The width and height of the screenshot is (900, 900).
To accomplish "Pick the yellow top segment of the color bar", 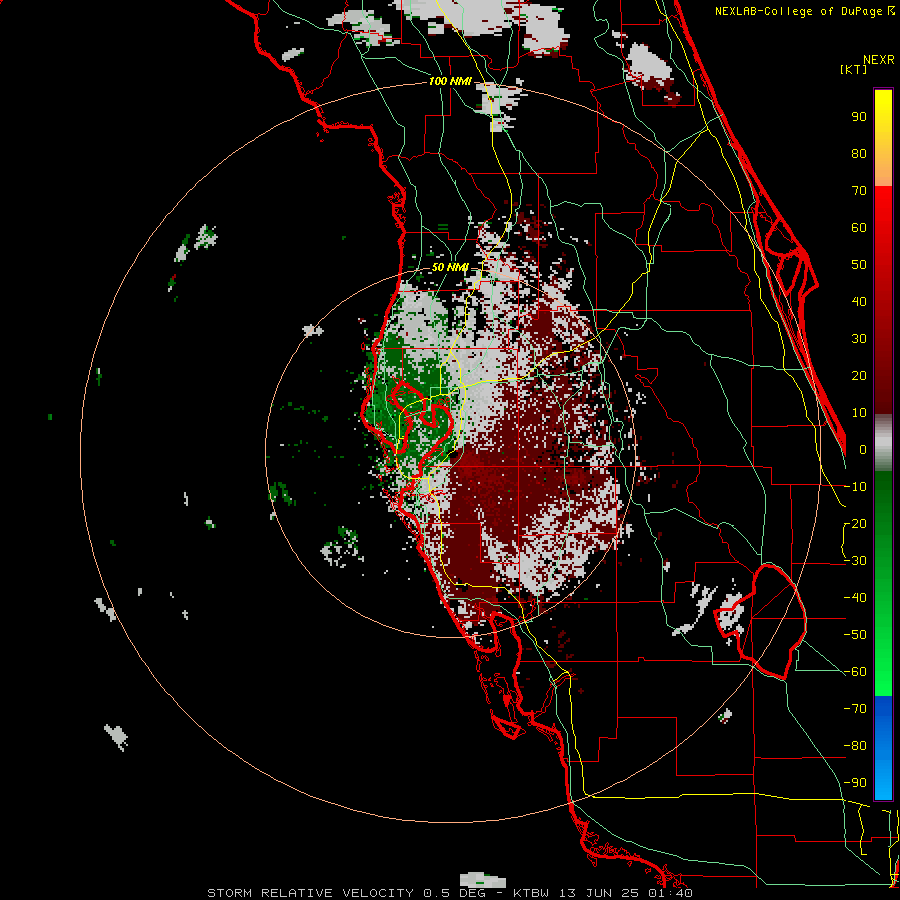I will click(x=883, y=138).
